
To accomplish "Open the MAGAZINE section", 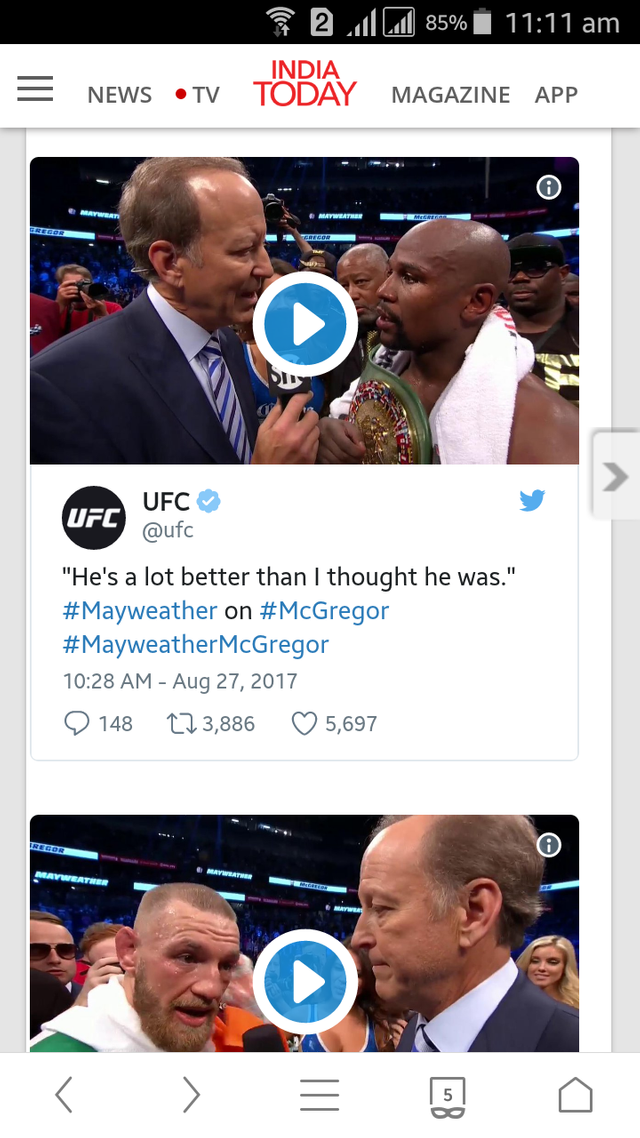I will [451, 95].
